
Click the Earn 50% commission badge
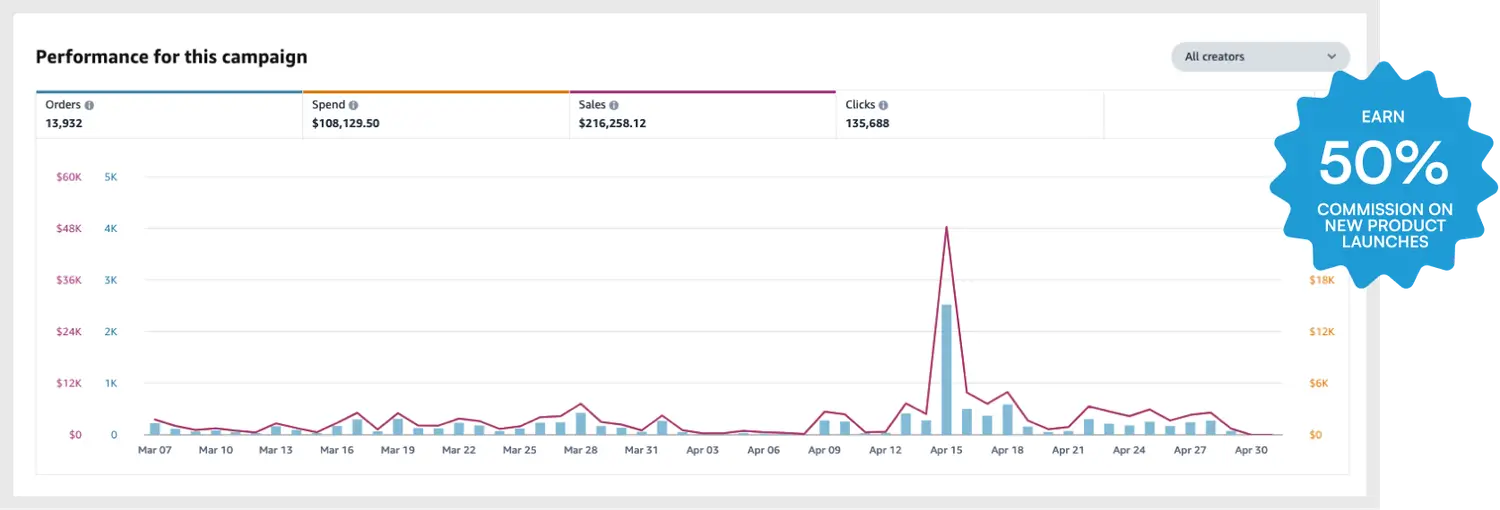[x=1384, y=175]
